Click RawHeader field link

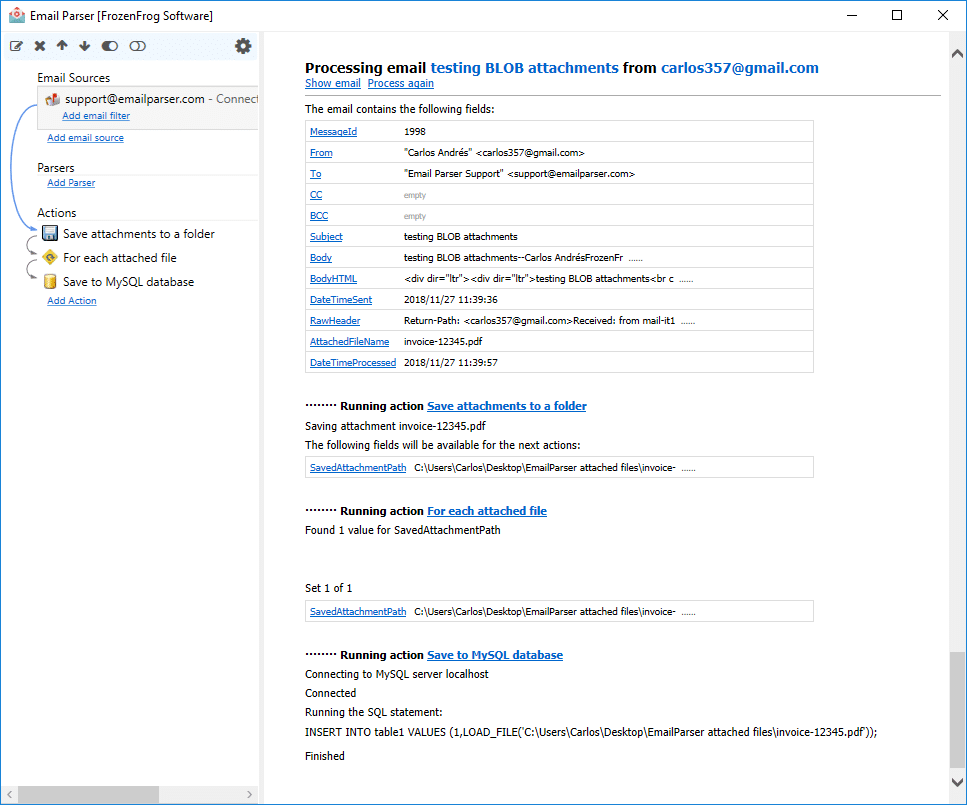[x=335, y=320]
